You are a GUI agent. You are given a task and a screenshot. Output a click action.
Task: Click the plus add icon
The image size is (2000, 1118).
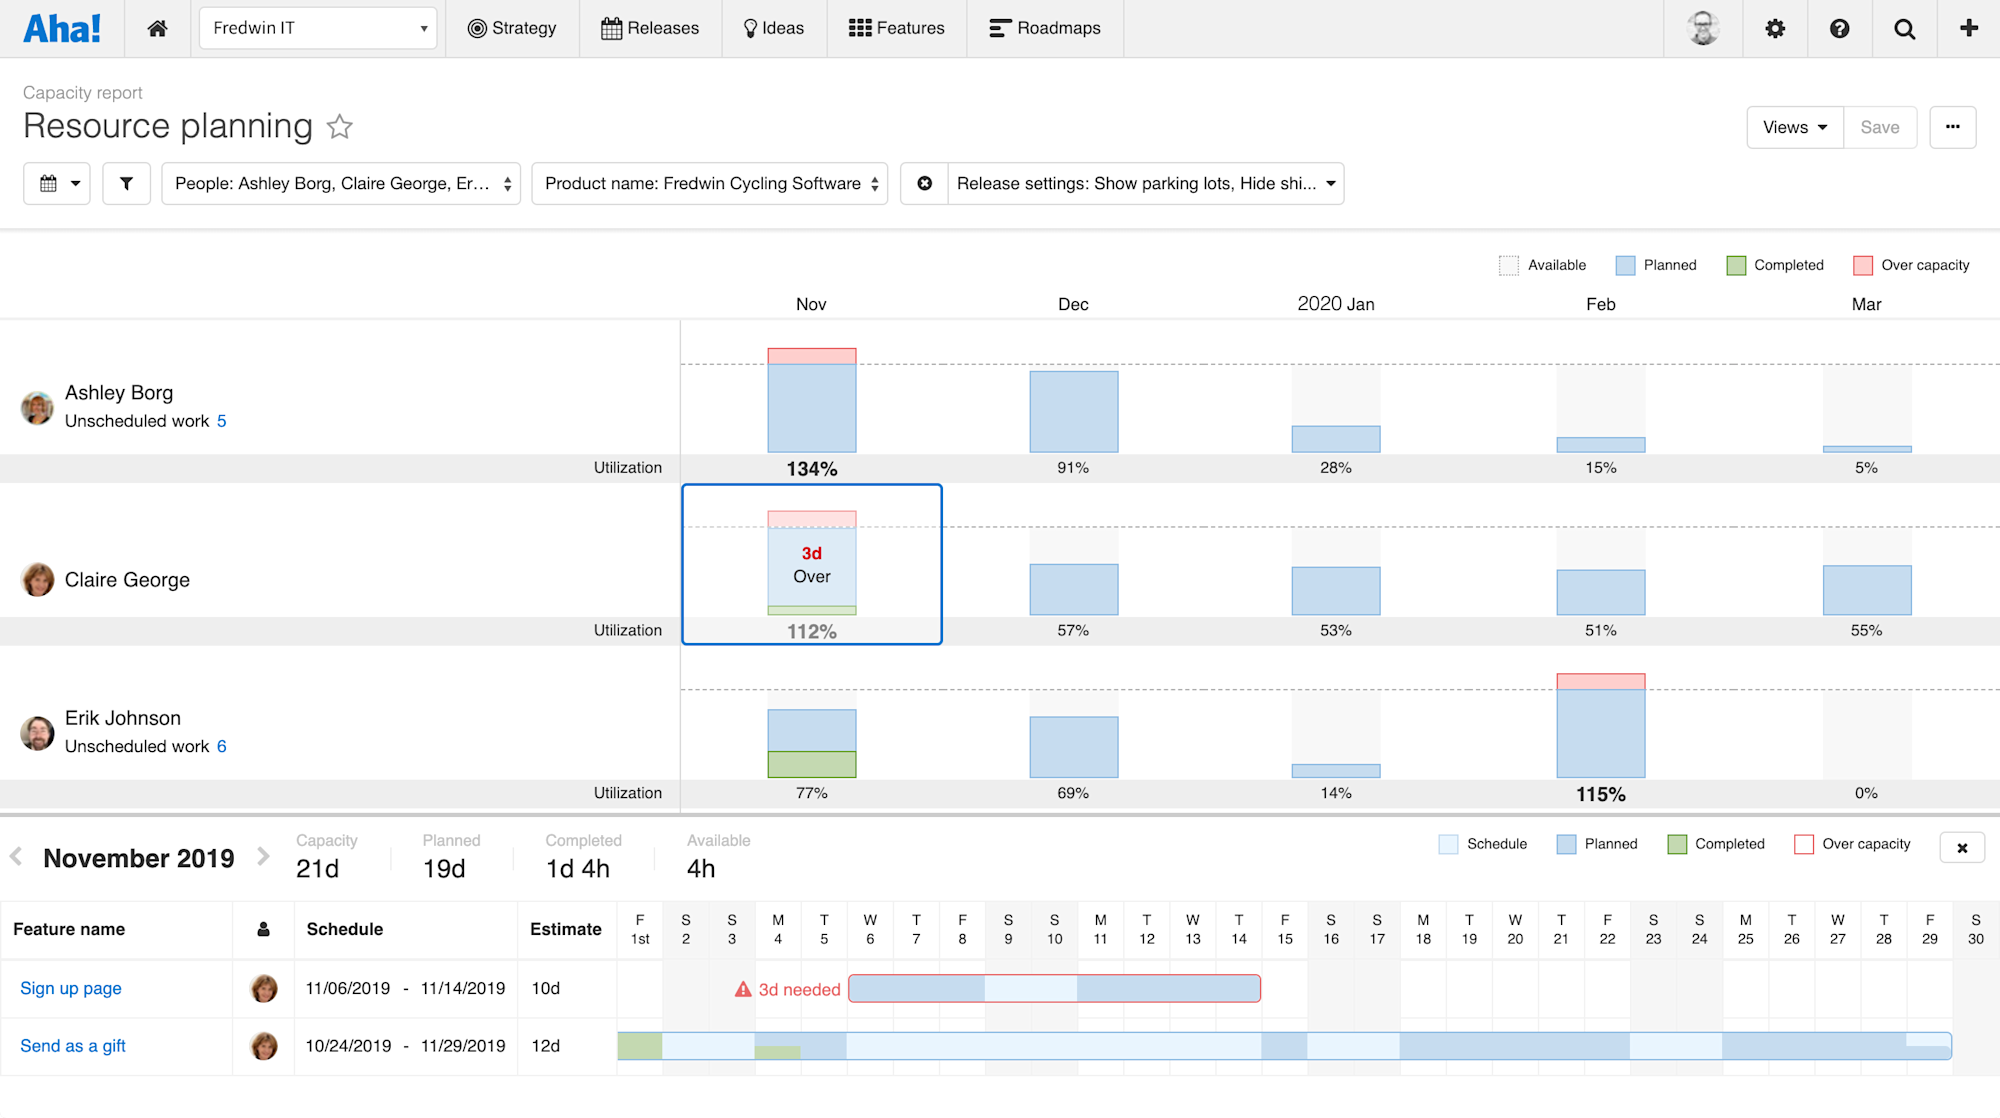click(x=1968, y=28)
